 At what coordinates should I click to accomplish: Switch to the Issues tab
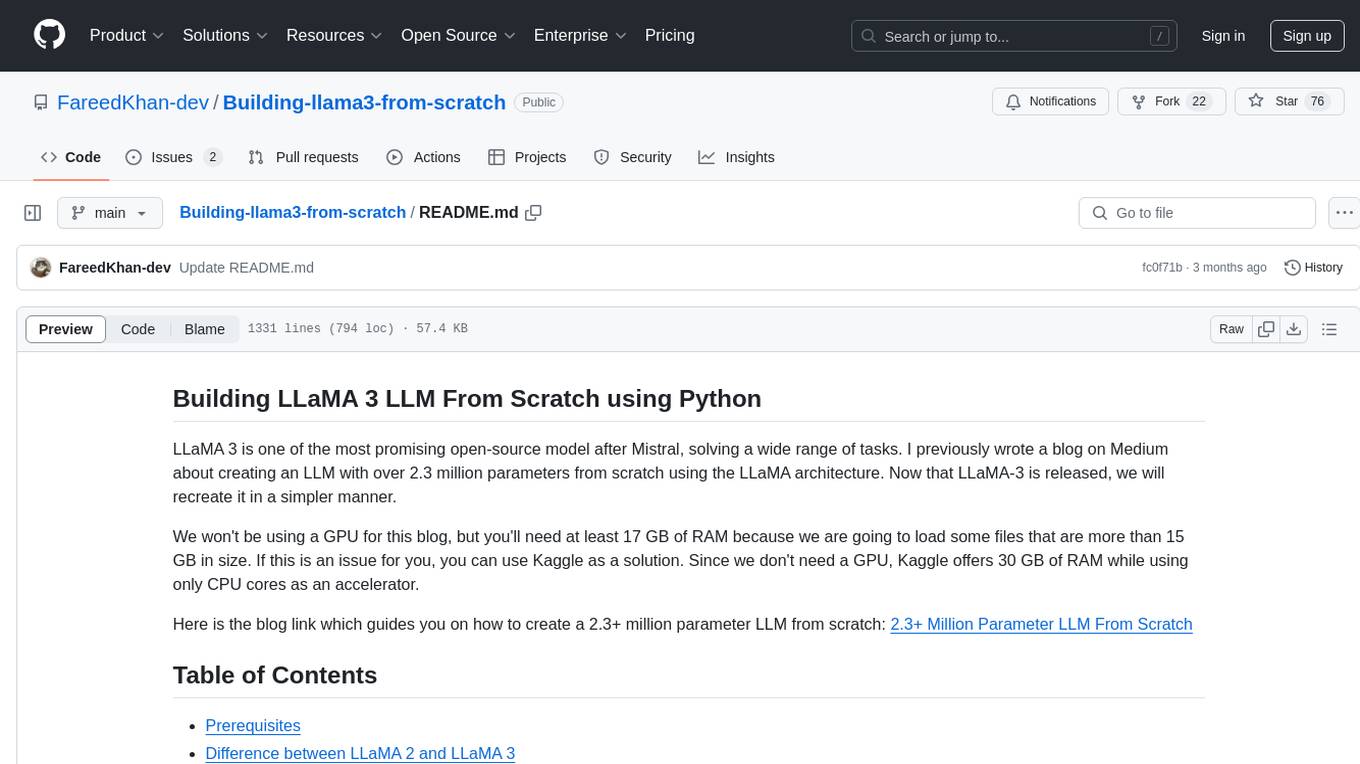tap(173, 157)
